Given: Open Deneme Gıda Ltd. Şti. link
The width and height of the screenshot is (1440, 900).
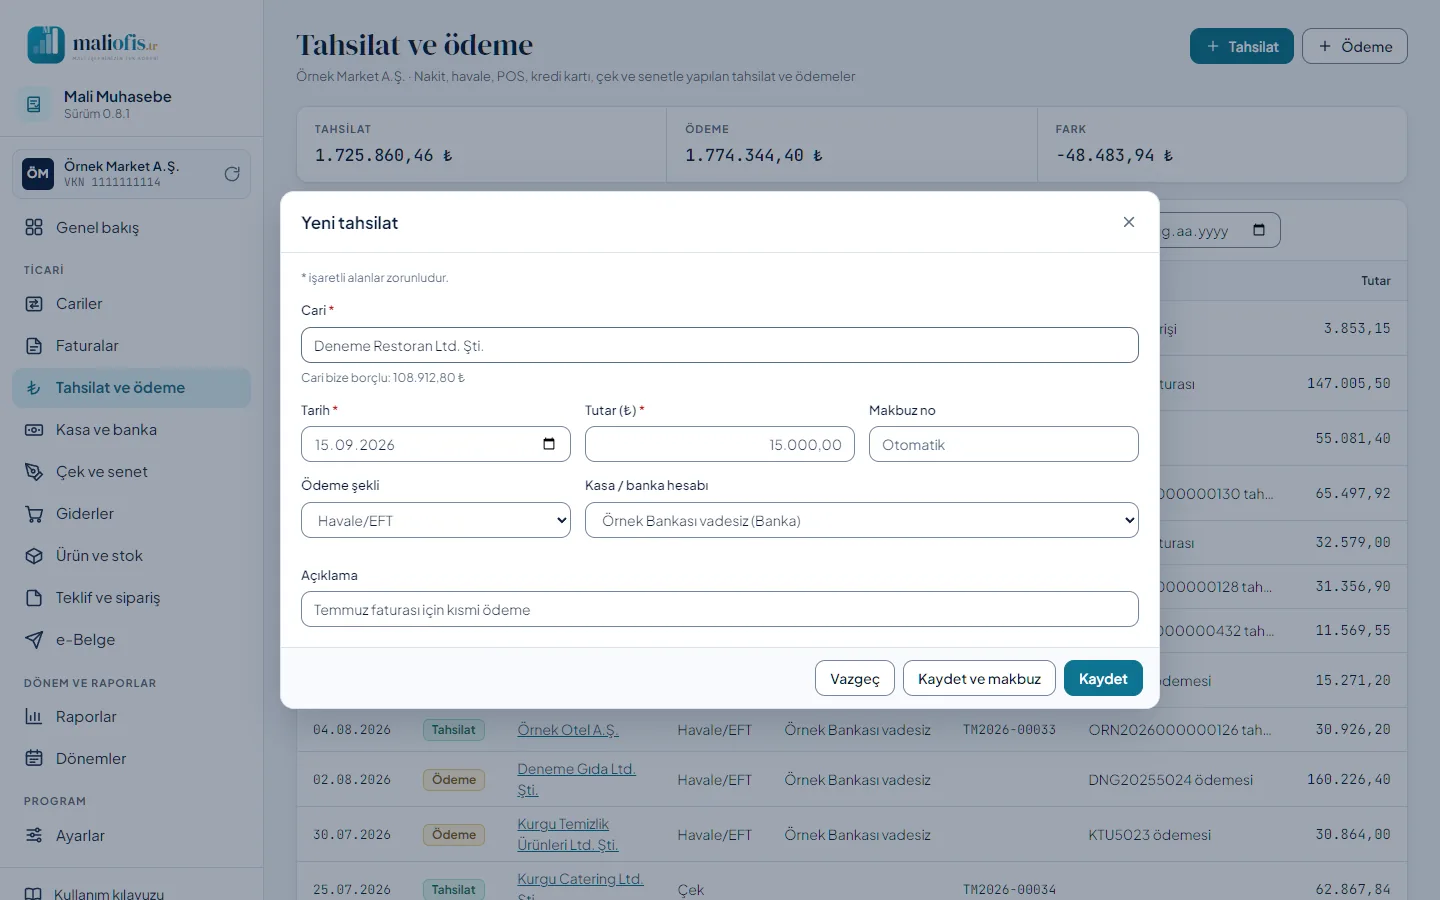Looking at the screenshot, I should pos(577,779).
